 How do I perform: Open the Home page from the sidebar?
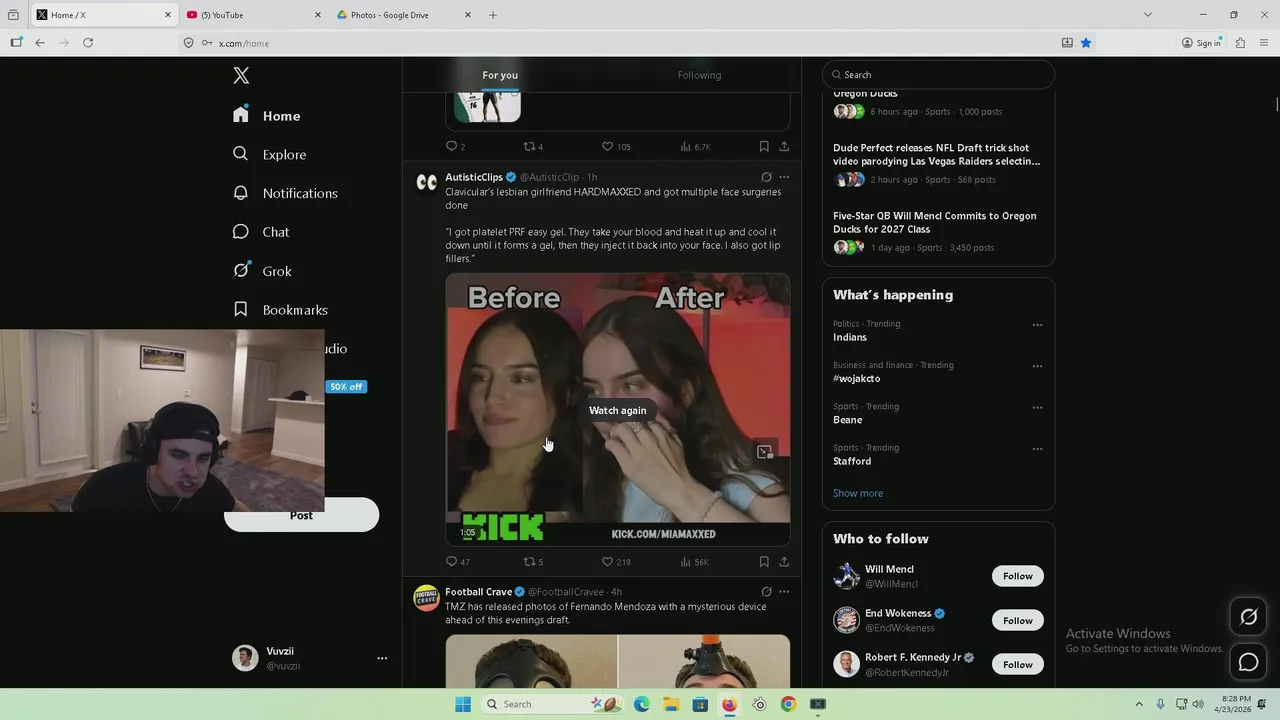[x=266, y=116]
